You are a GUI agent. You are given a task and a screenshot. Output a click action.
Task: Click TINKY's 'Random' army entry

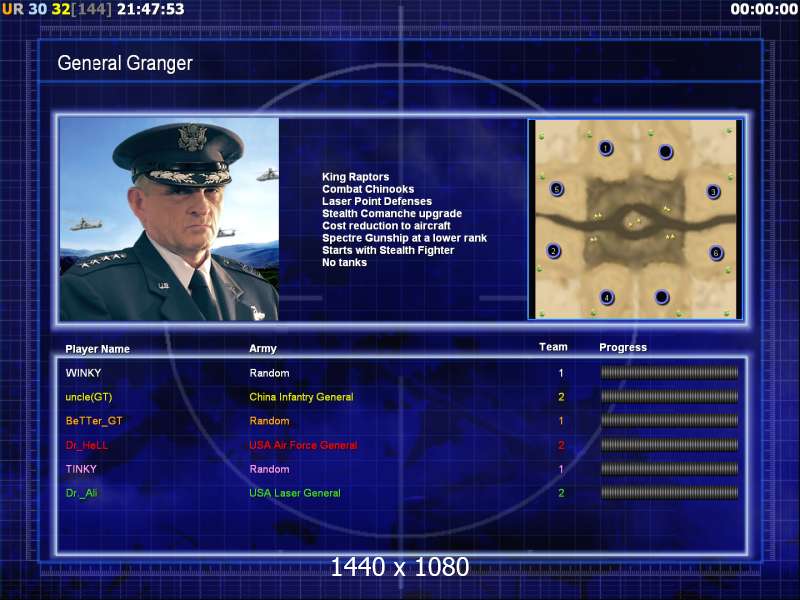[x=269, y=469]
